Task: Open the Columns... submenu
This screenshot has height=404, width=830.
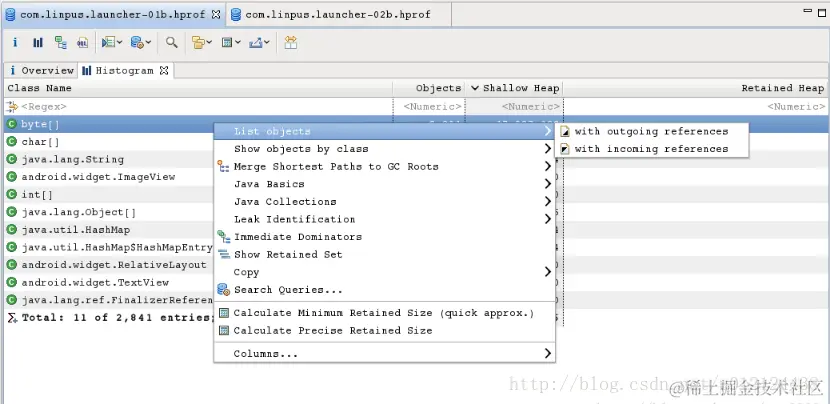Action: [x=384, y=353]
